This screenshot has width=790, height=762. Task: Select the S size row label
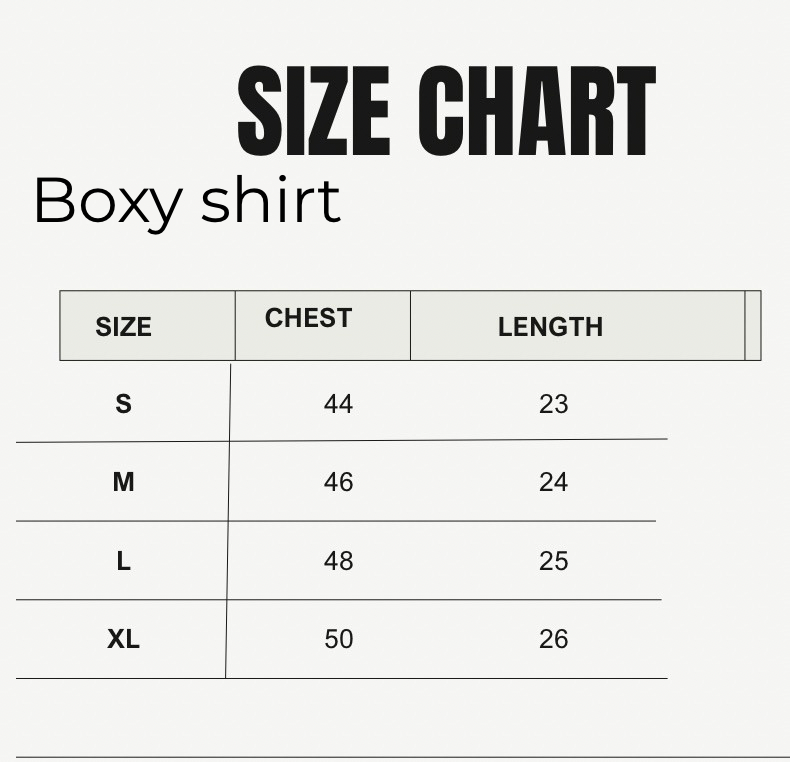click(123, 404)
